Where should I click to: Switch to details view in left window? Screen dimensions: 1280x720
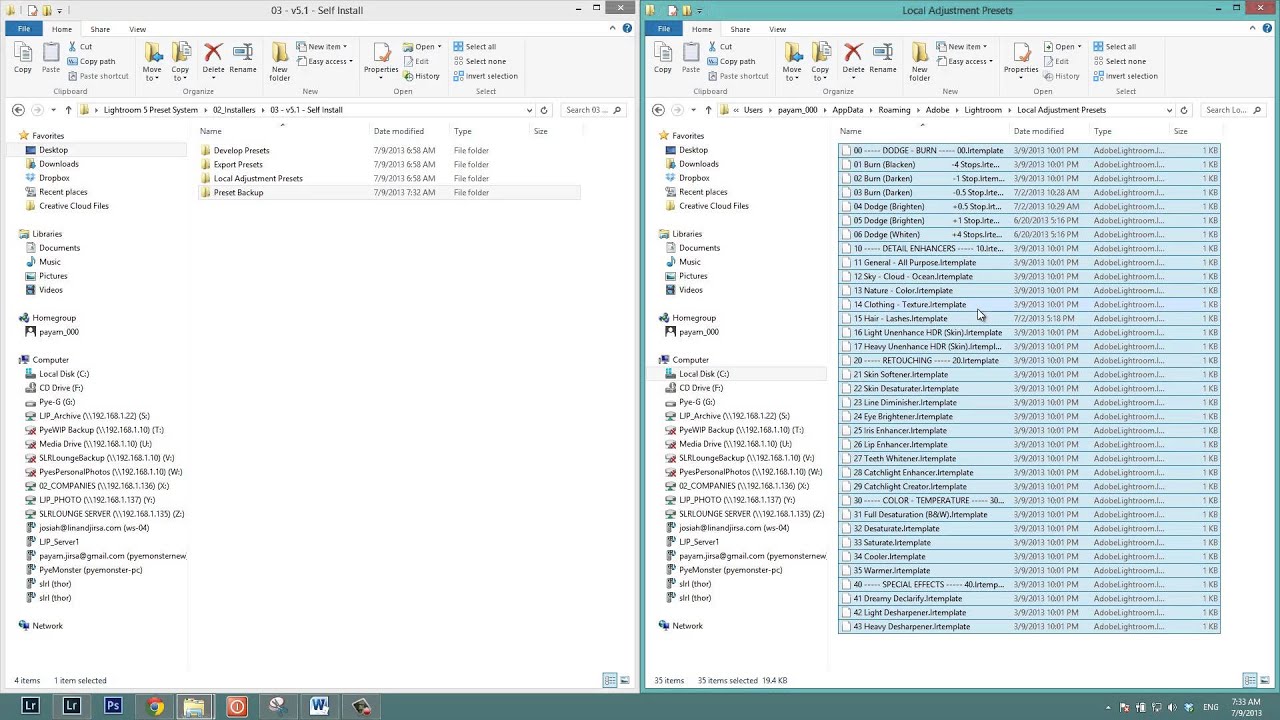609,680
